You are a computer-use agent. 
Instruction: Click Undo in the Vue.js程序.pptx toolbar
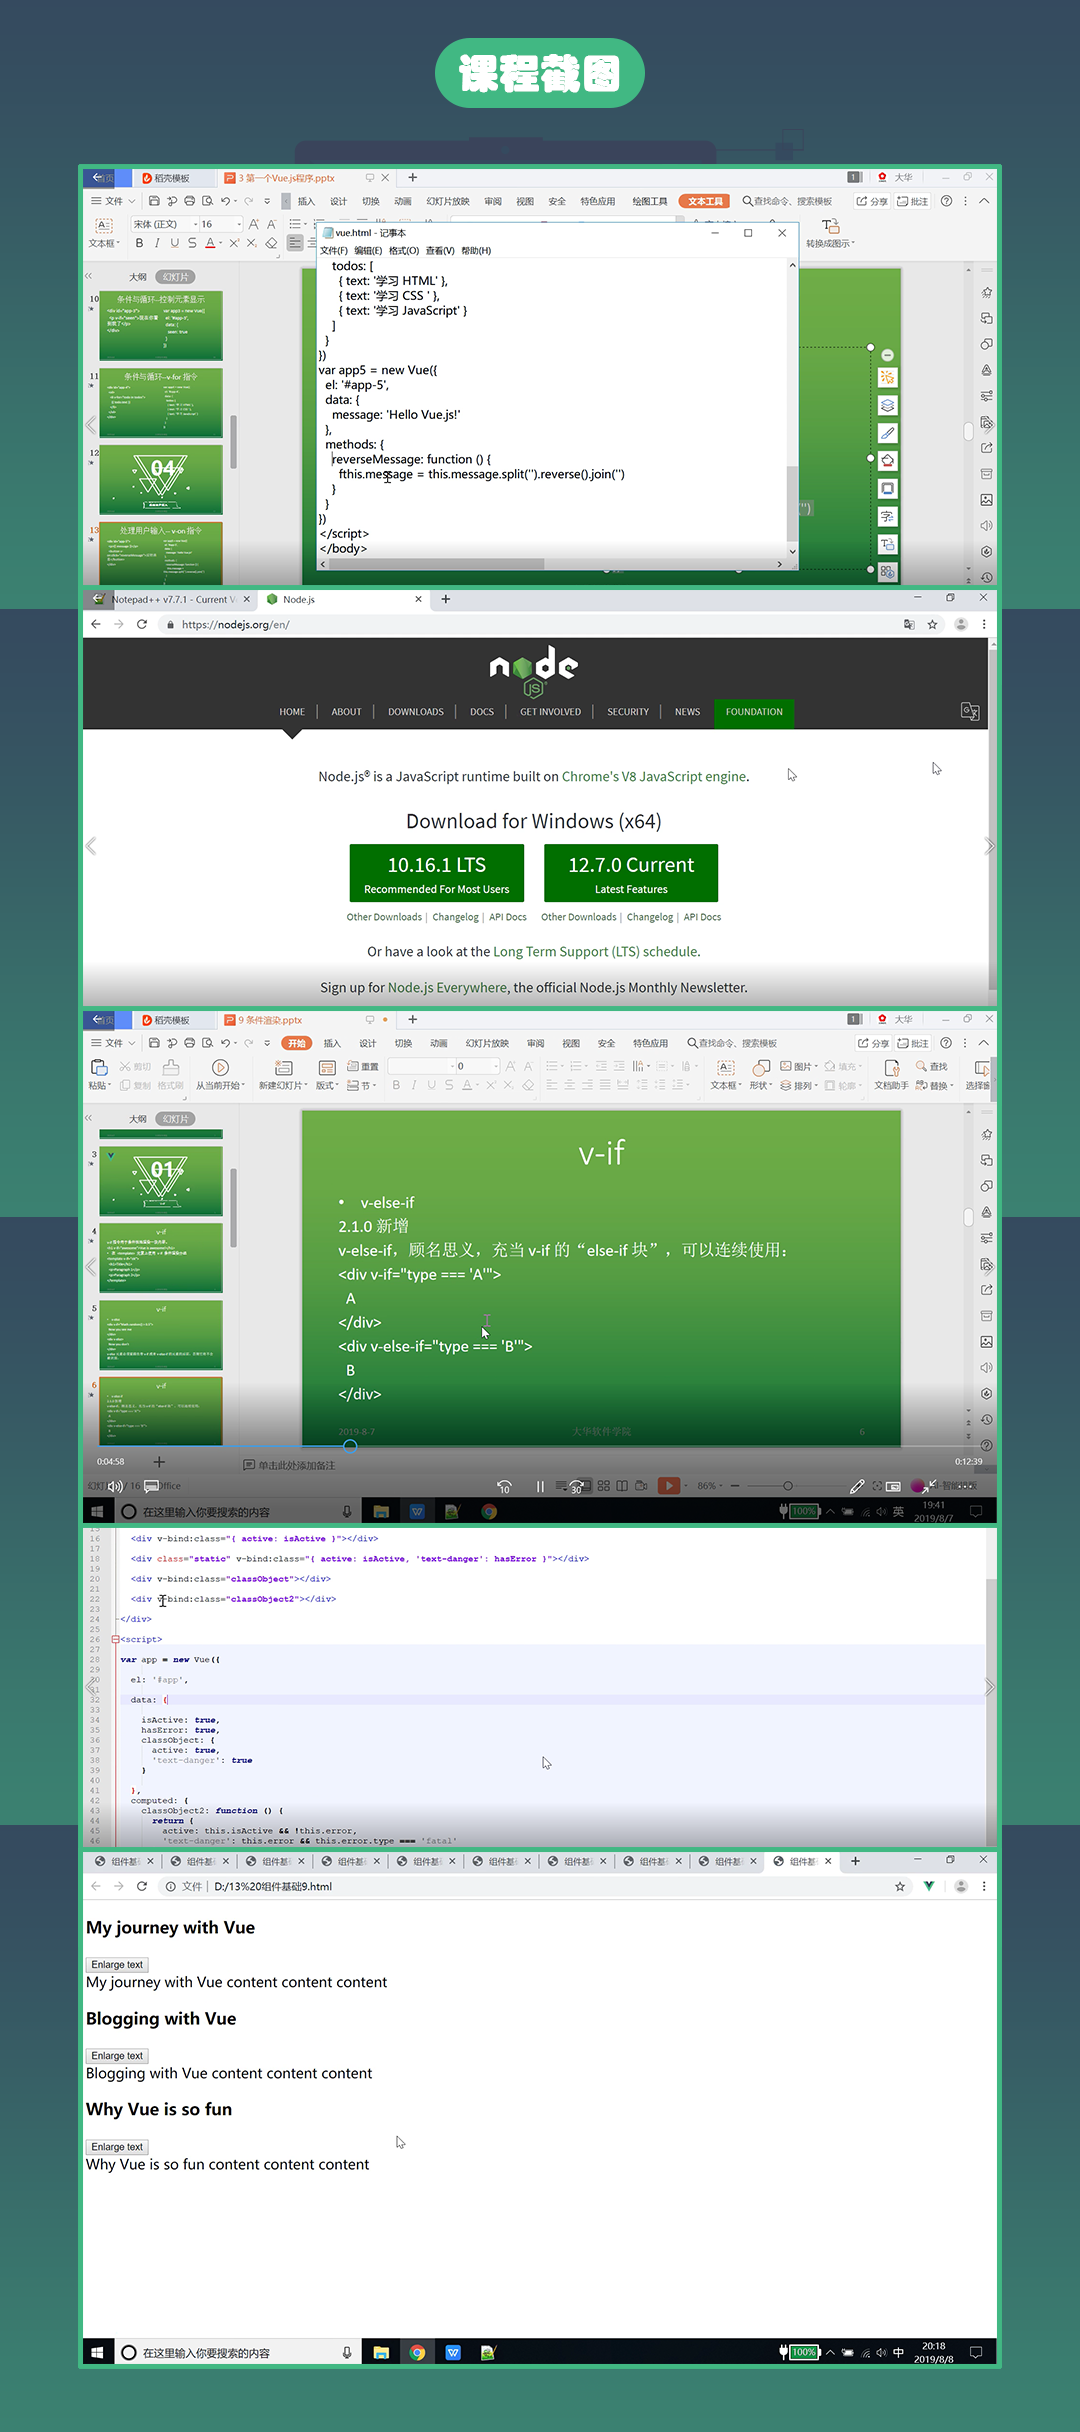(x=226, y=201)
